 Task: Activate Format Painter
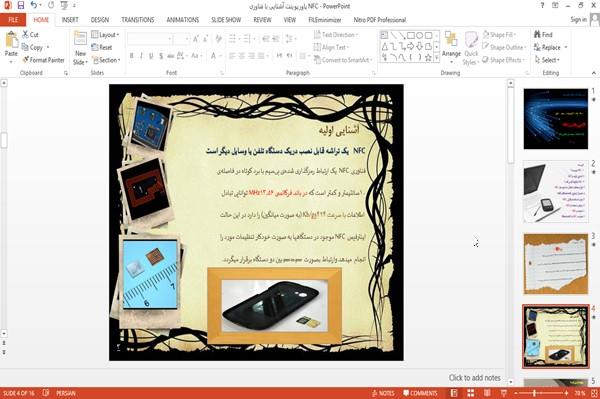(x=43, y=60)
